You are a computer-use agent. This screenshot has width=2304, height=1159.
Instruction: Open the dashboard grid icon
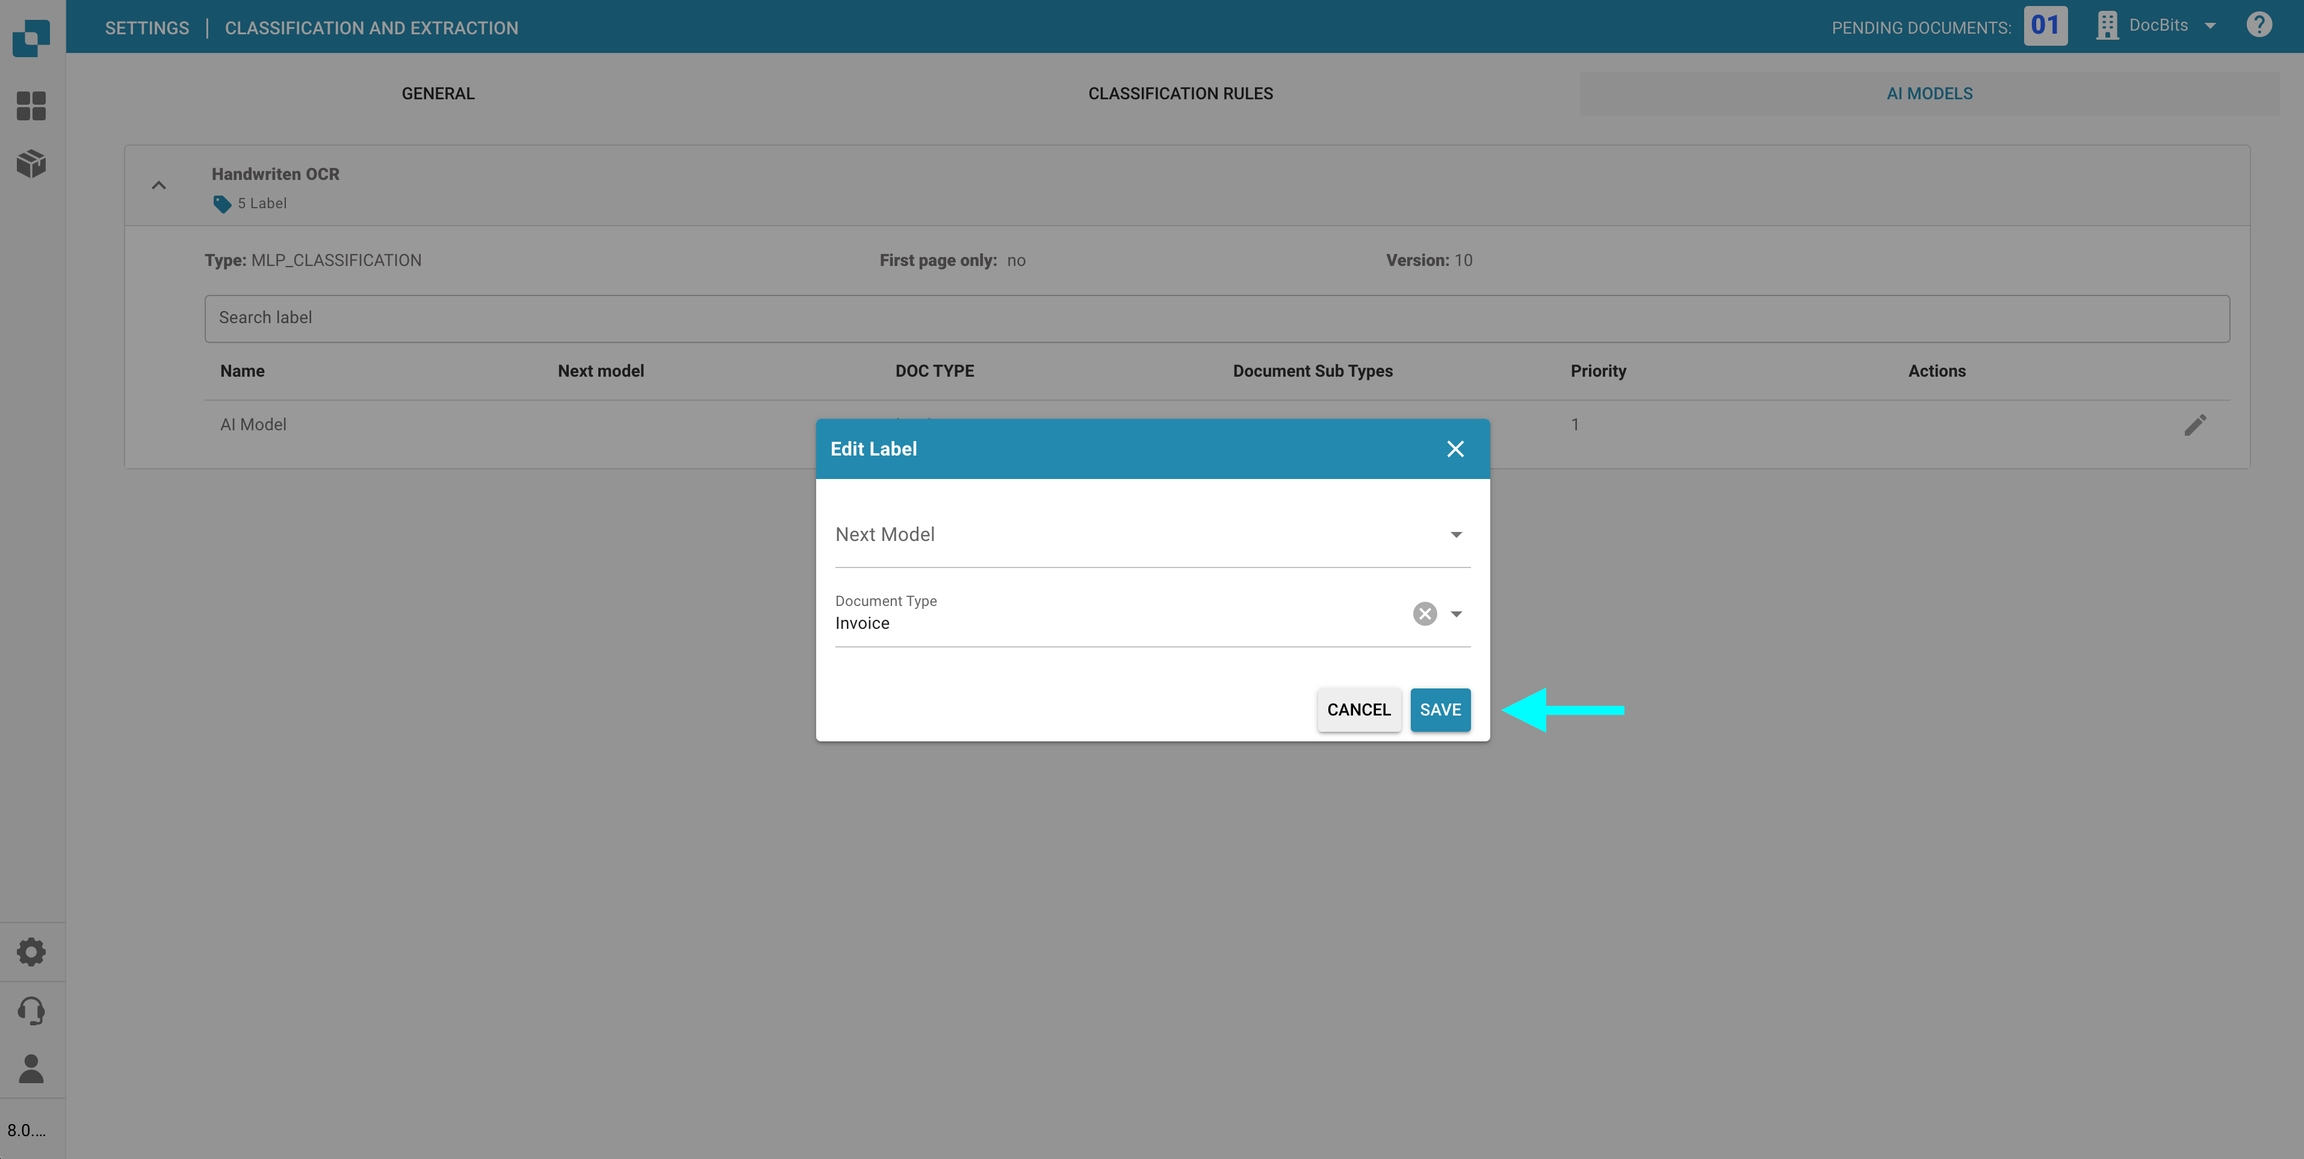(31, 106)
